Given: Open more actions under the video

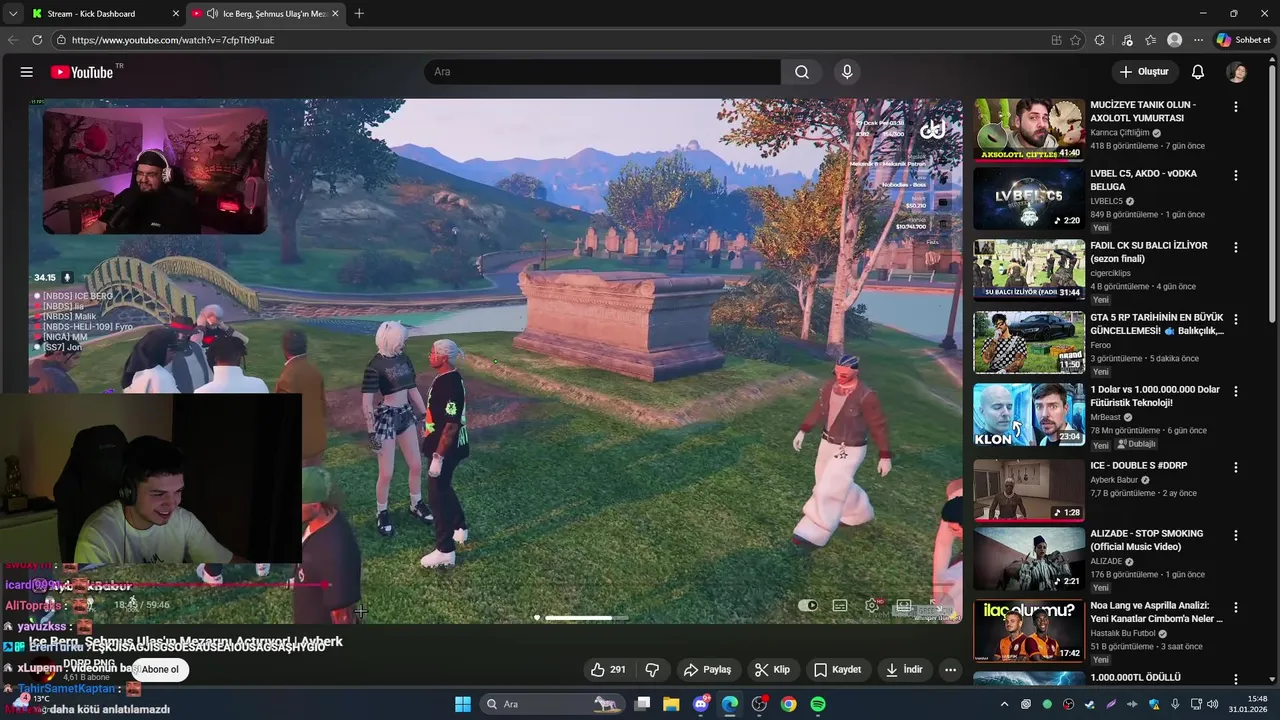Looking at the screenshot, I should pyautogui.click(x=951, y=670).
